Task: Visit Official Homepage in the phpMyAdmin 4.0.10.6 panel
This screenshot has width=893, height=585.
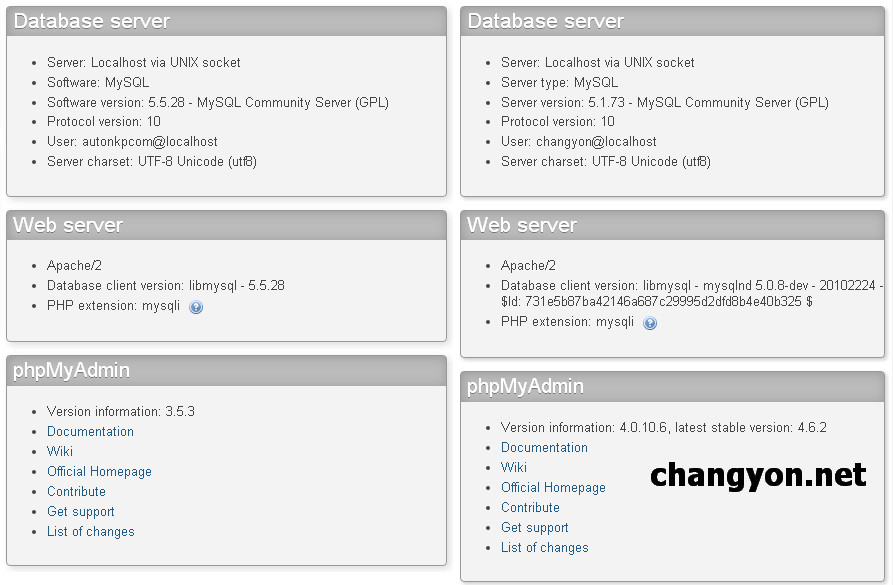Action: (x=553, y=487)
